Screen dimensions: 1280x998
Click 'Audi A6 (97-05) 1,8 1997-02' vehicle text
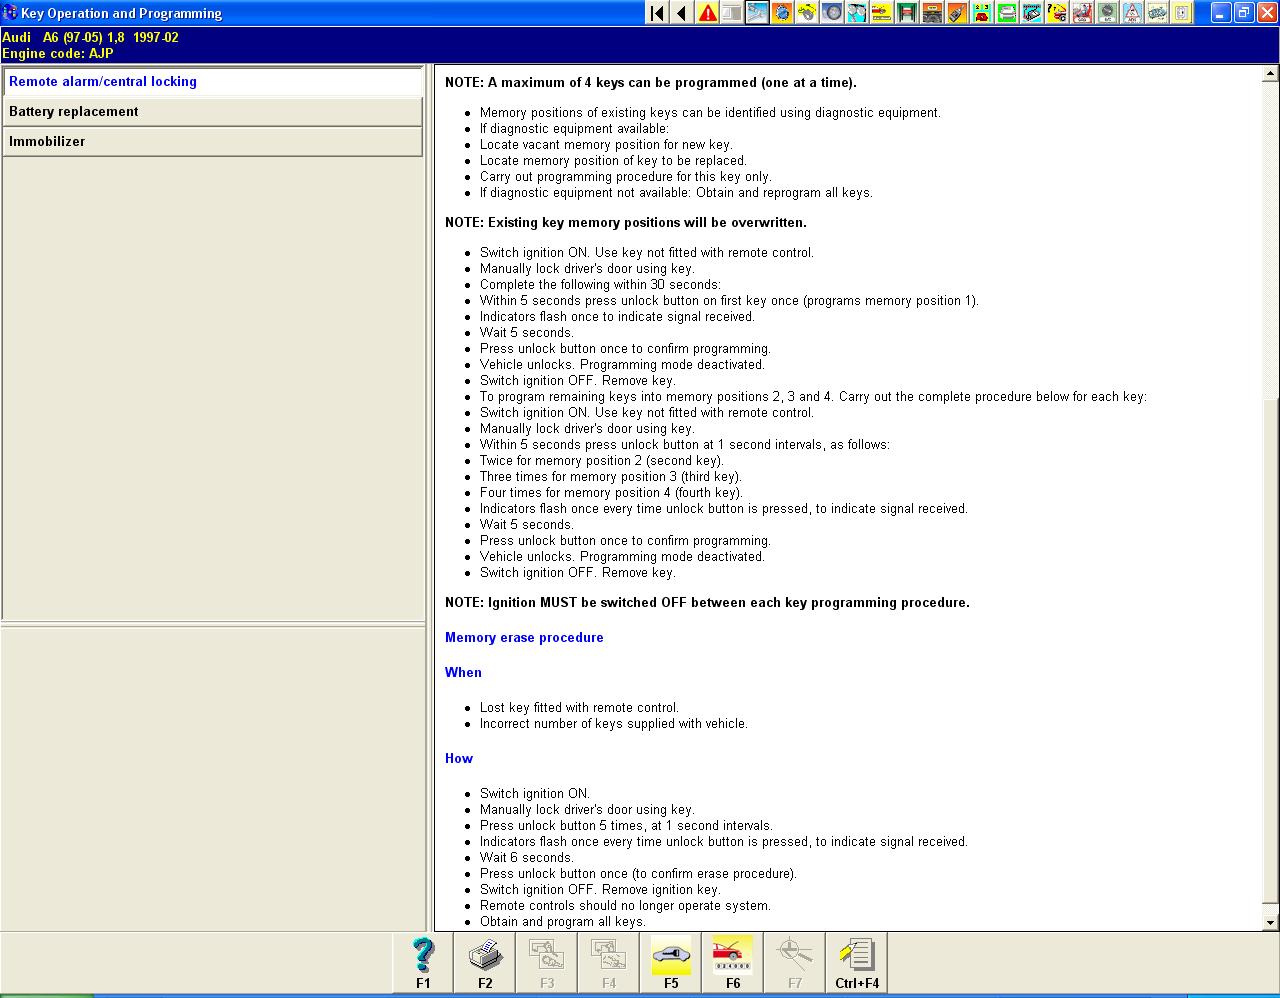pyautogui.click(x=91, y=38)
